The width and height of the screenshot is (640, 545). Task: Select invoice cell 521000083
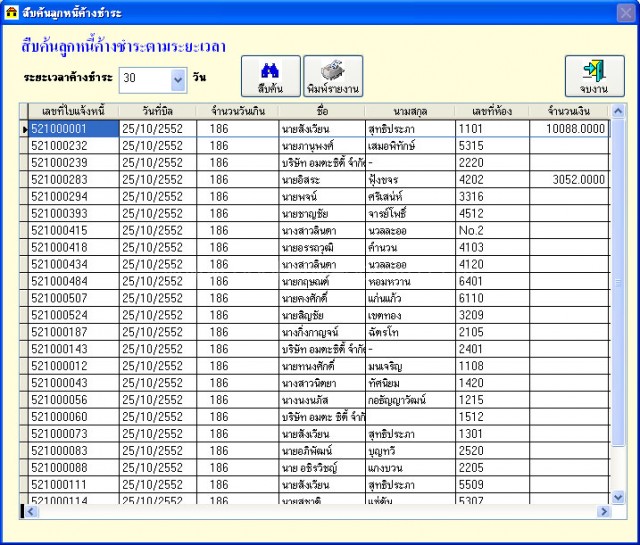(x=74, y=451)
